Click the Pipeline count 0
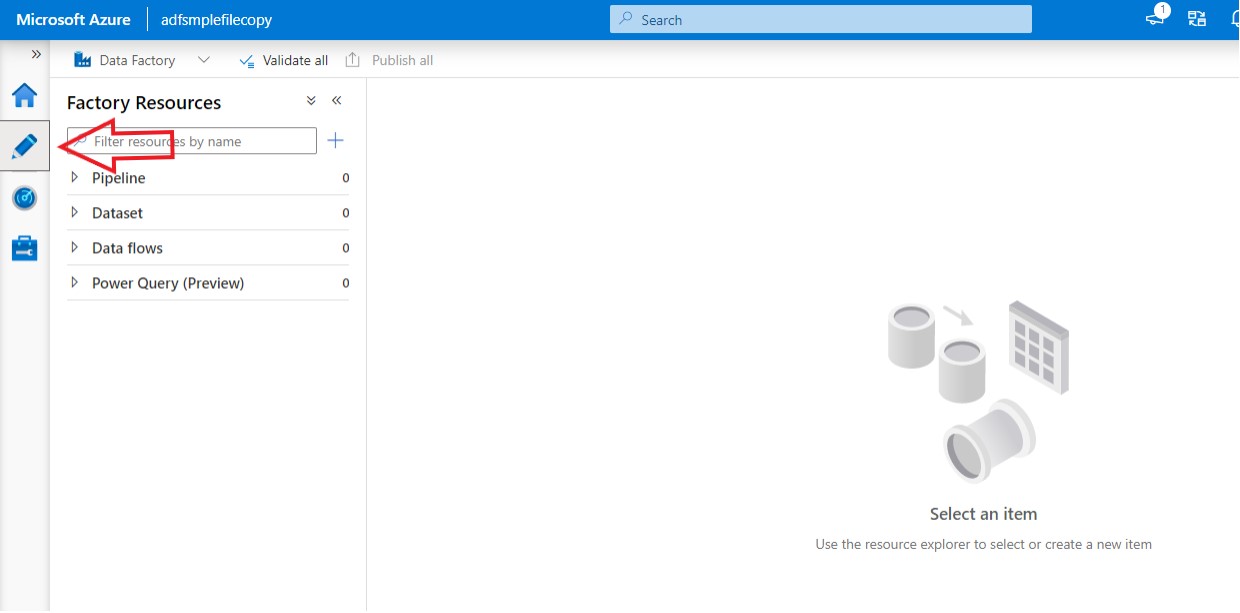The image size is (1240, 613). pos(346,178)
